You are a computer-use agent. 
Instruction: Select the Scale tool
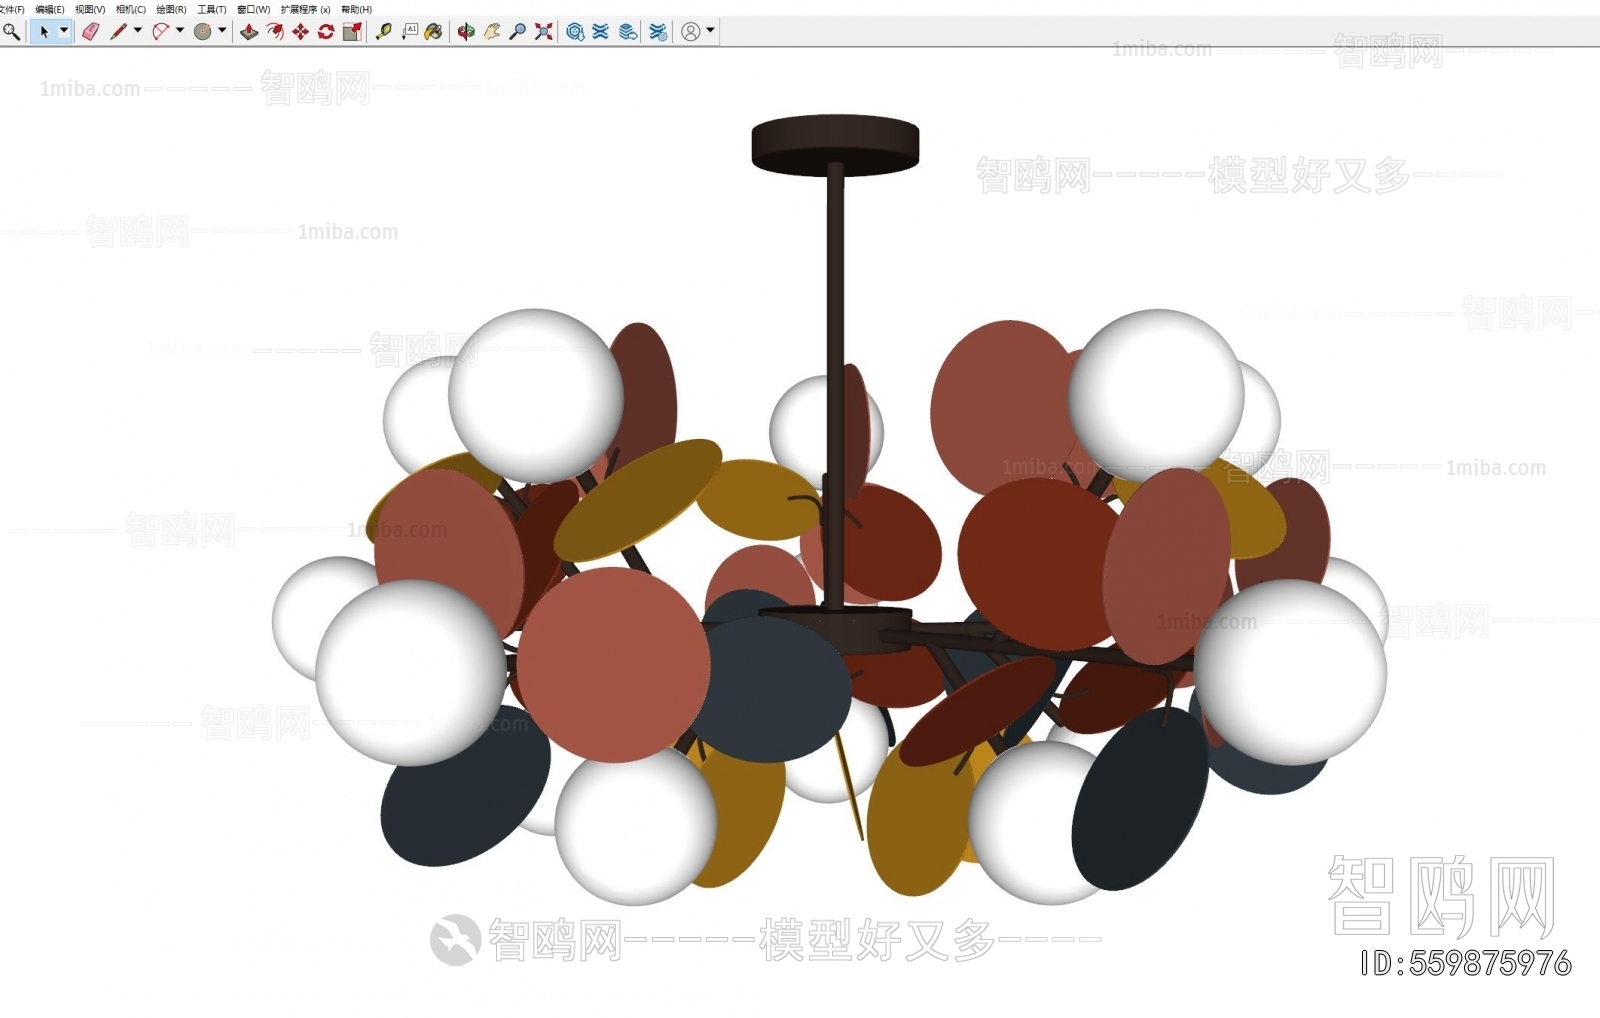click(x=352, y=32)
